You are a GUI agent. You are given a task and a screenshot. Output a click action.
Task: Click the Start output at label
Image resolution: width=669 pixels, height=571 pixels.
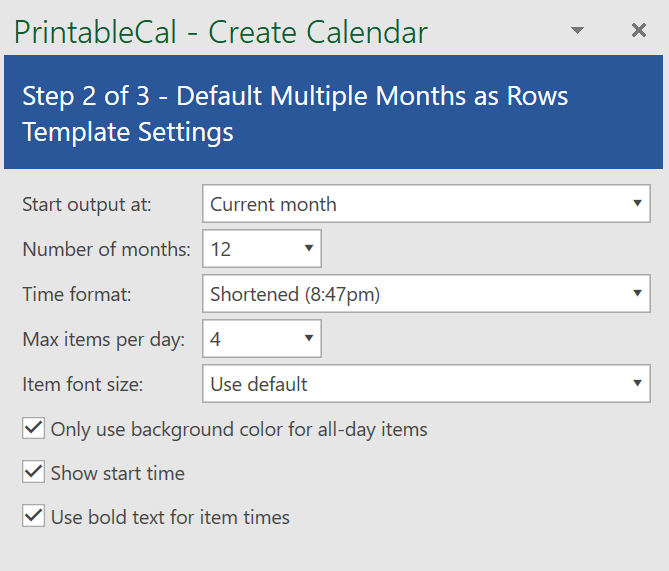pyautogui.click(x=87, y=204)
